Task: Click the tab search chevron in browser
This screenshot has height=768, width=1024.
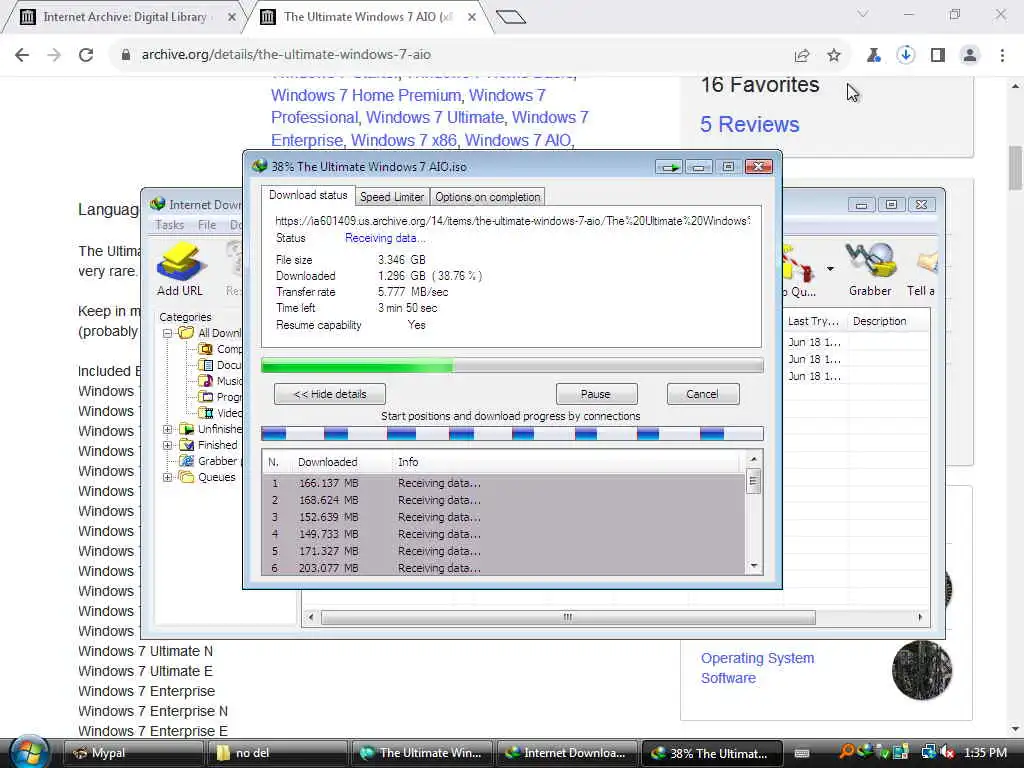Action: pos(863,14)
